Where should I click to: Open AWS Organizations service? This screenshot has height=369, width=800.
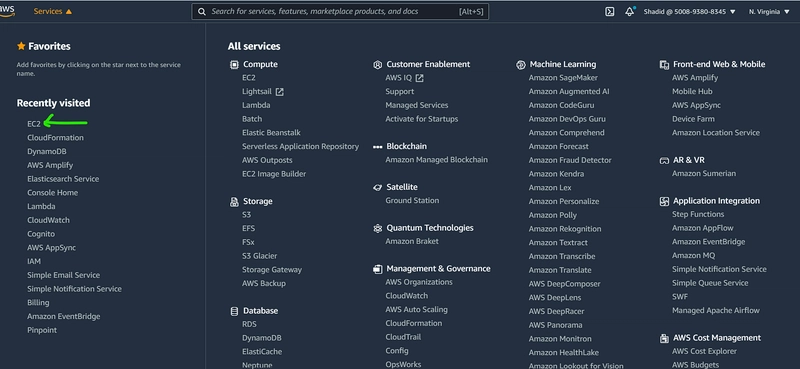click(419, 282)
